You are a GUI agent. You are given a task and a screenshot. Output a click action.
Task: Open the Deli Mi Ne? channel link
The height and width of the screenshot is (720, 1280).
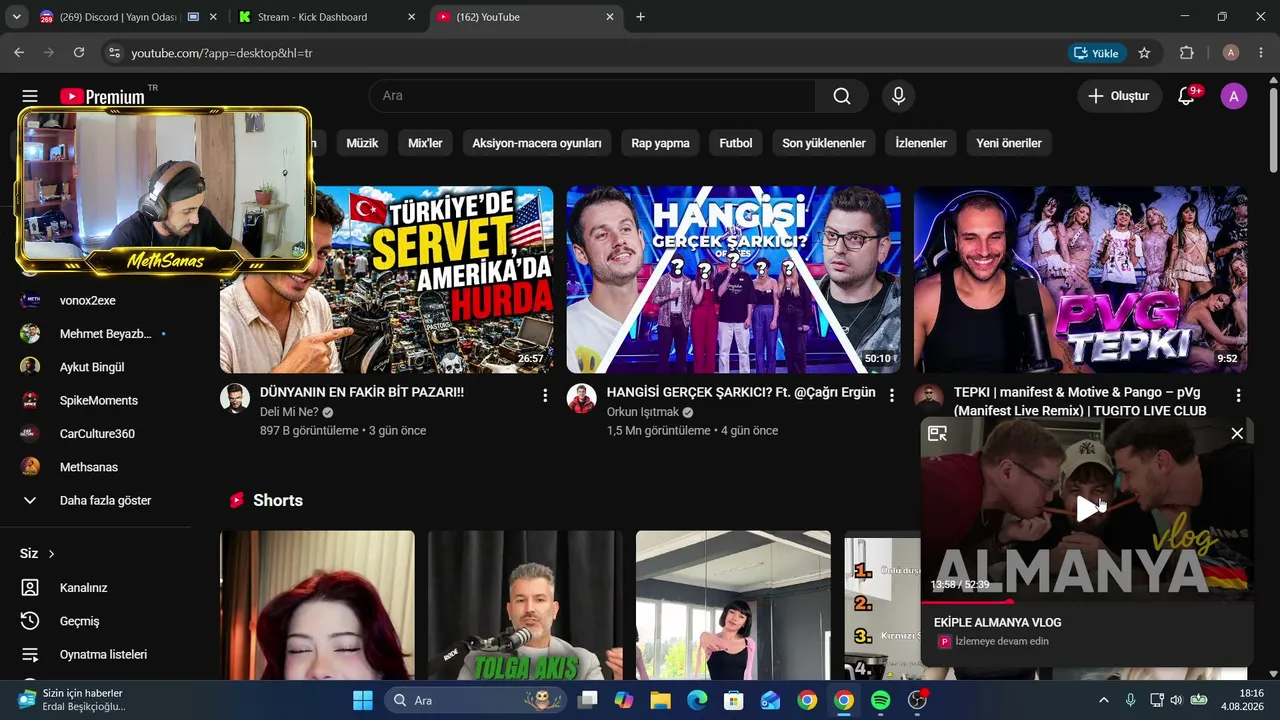[x=289, y=412]
